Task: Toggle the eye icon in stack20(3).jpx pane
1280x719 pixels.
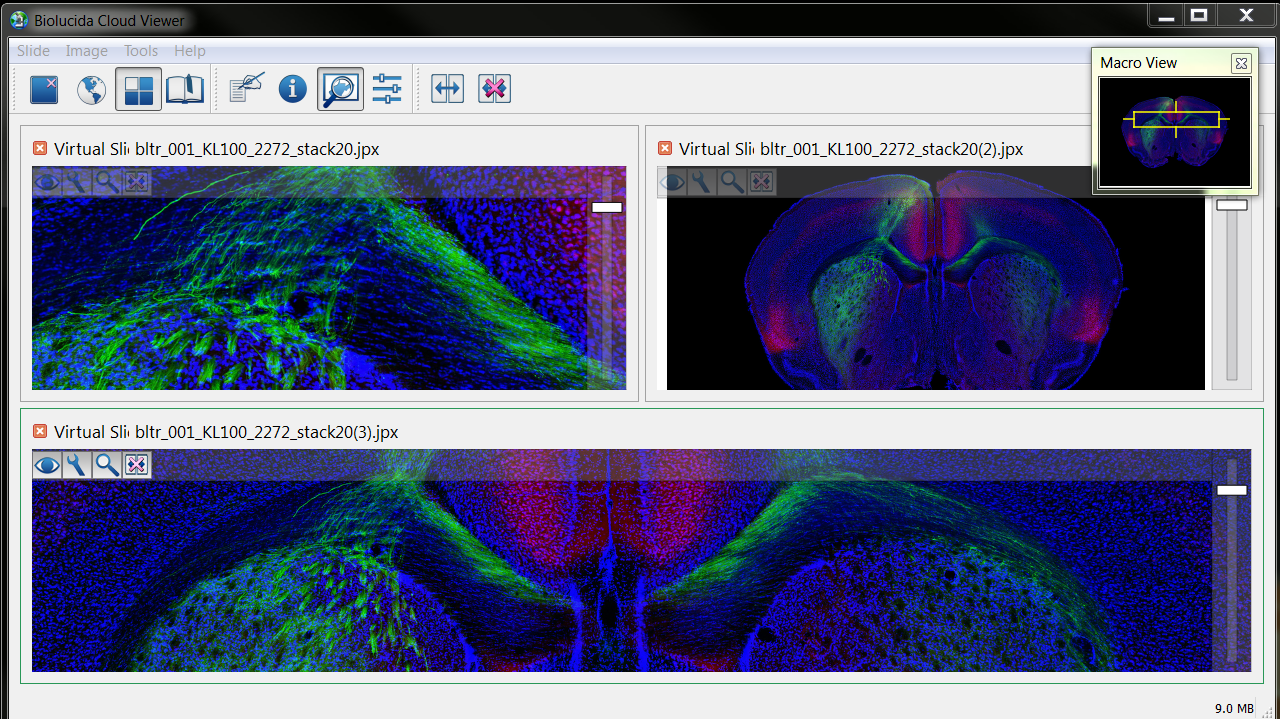Action: pyautogui.click(x=47, y=465)
